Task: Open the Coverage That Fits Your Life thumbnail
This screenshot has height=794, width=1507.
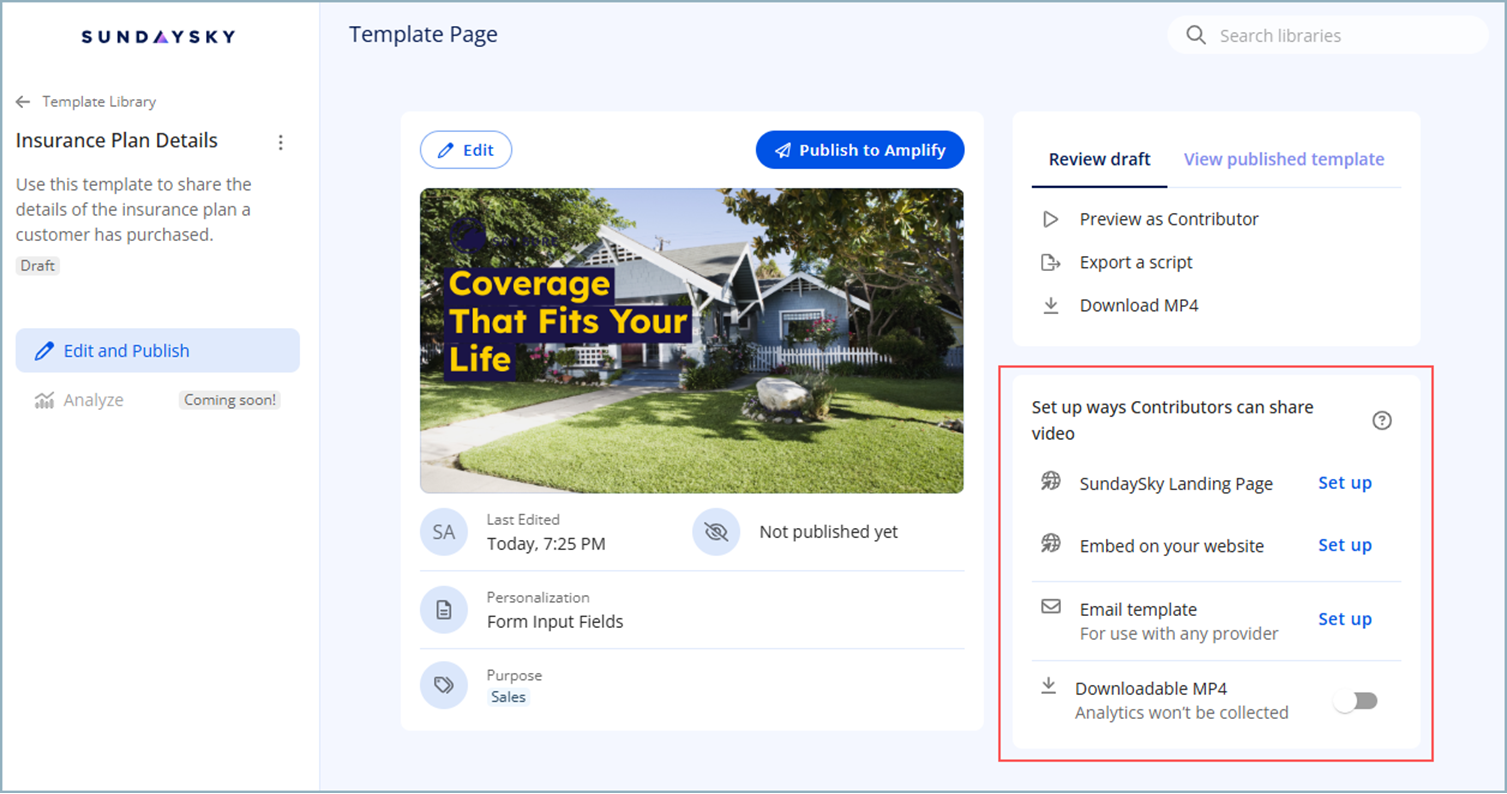Action: pyautogui.click(x=691, y=341)
